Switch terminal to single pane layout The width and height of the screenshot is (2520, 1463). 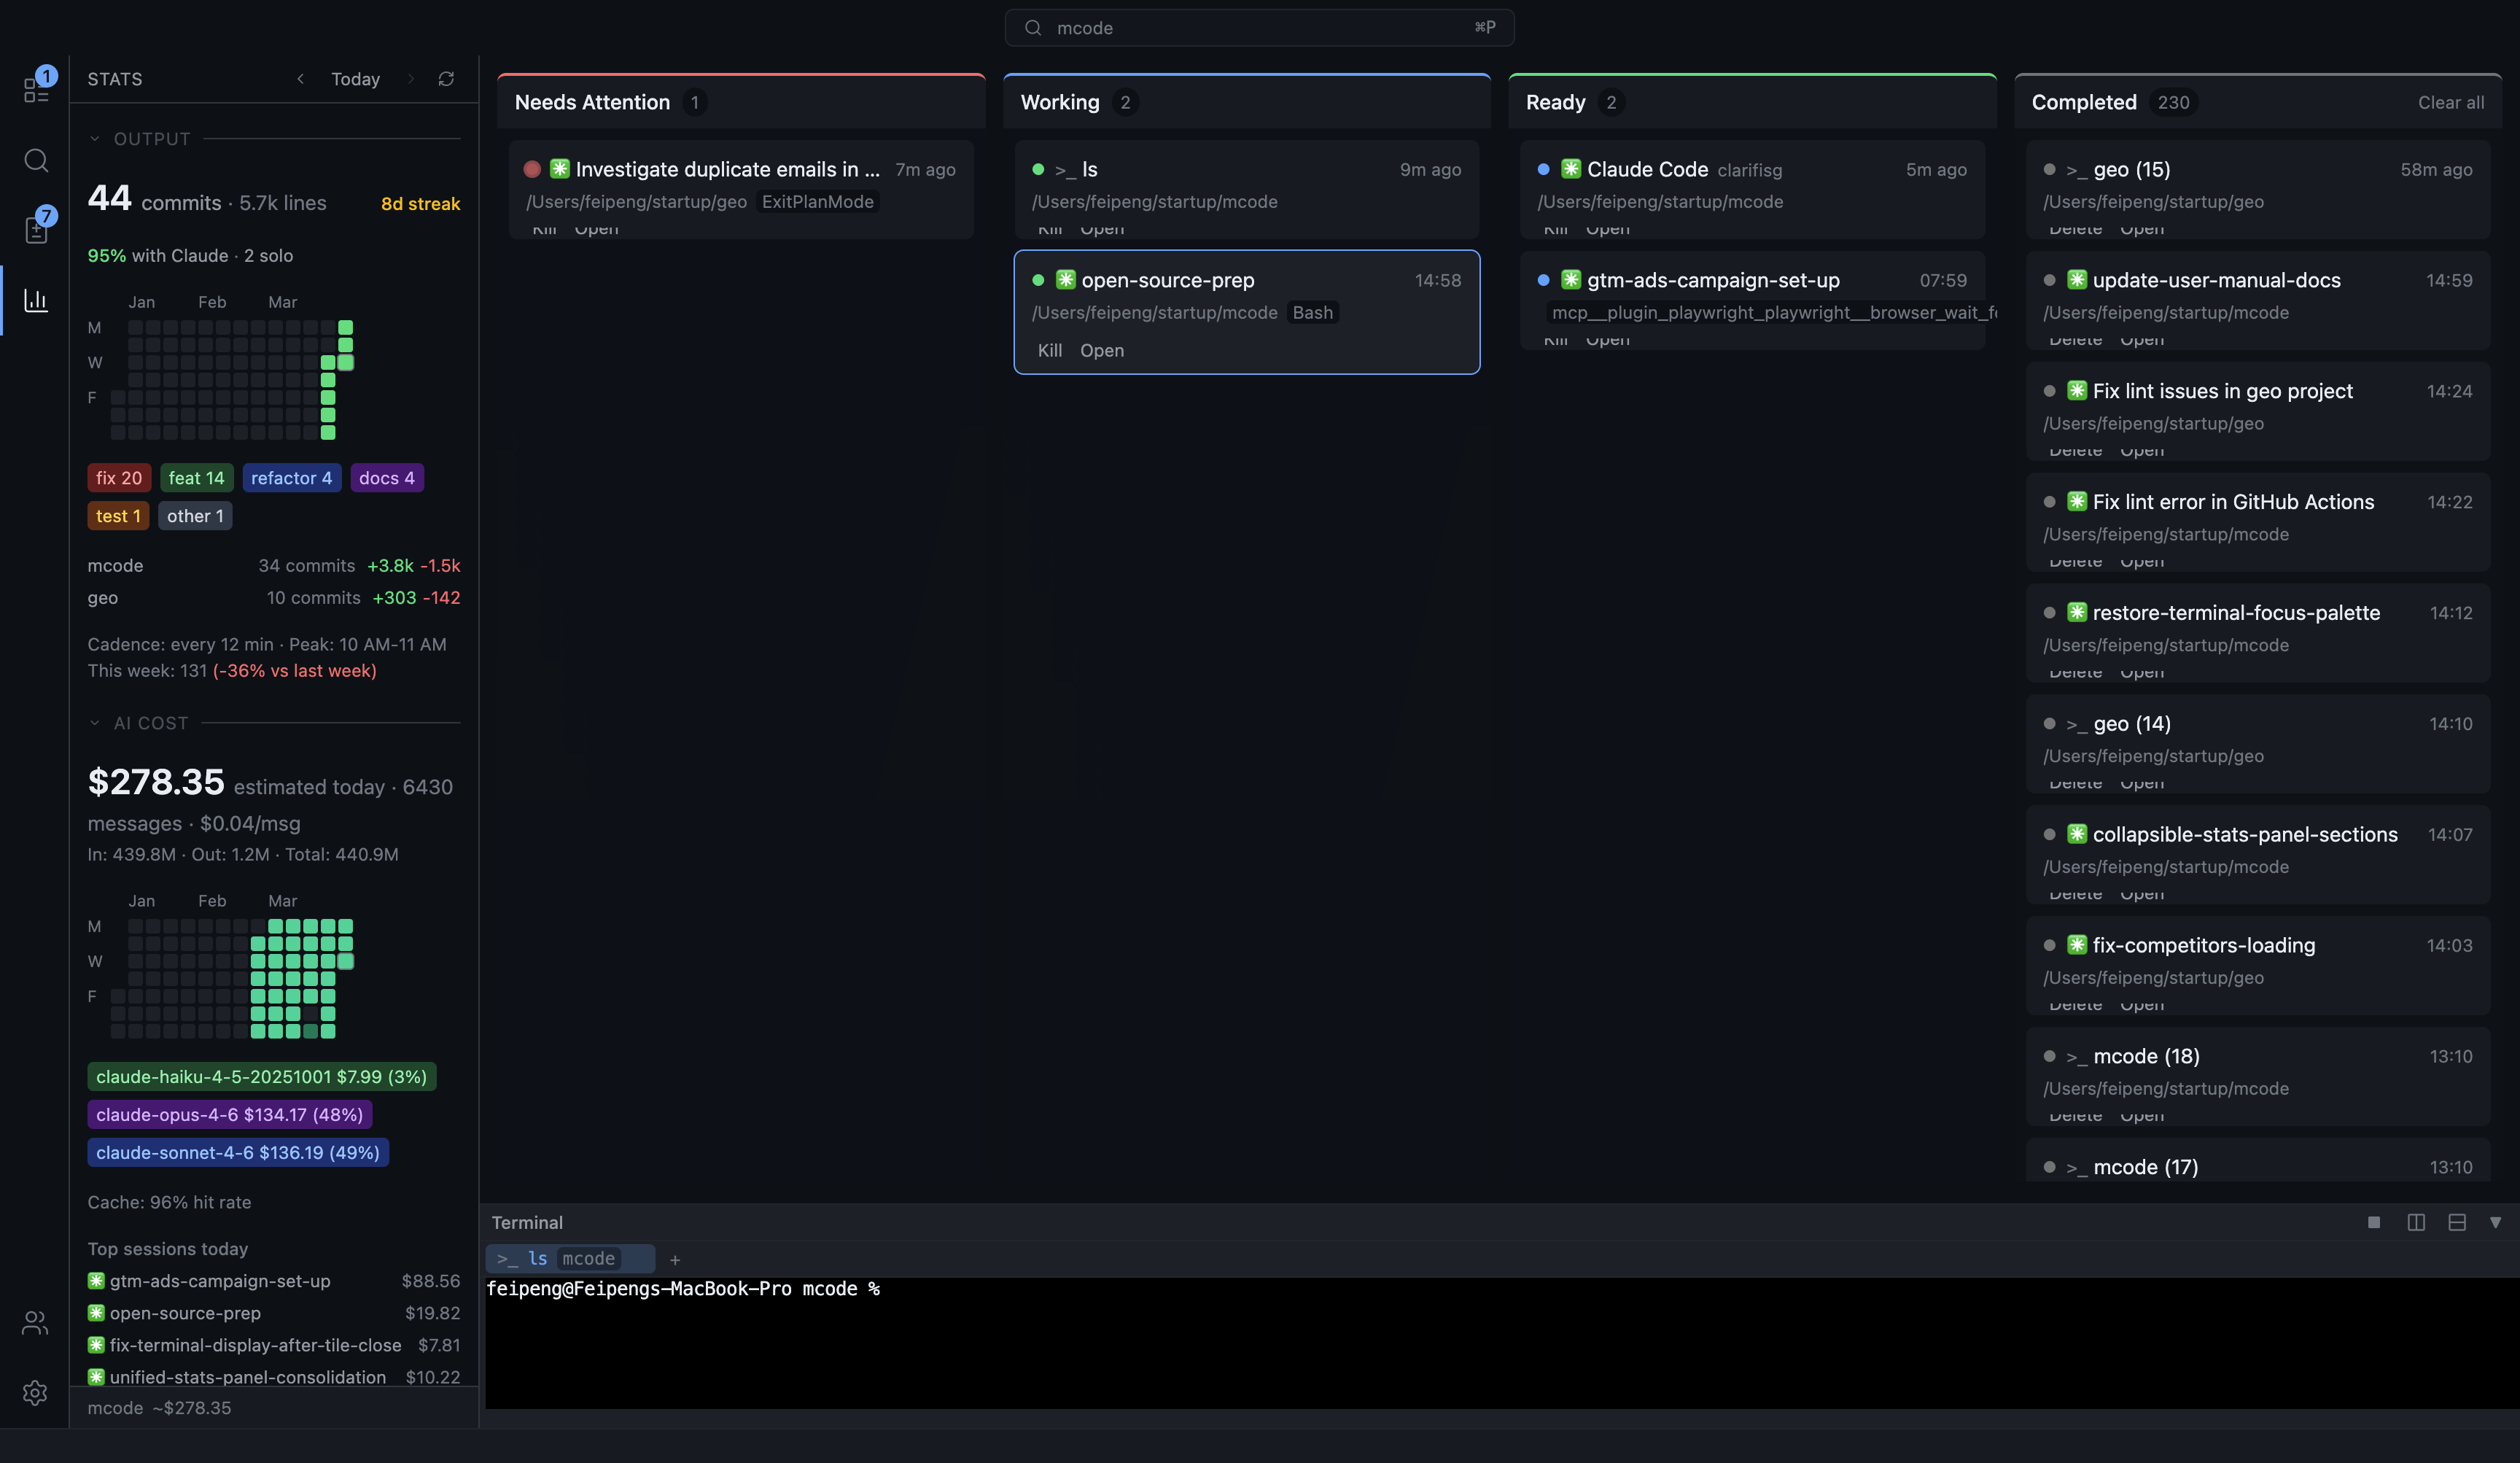[x=2374, y=1222]
